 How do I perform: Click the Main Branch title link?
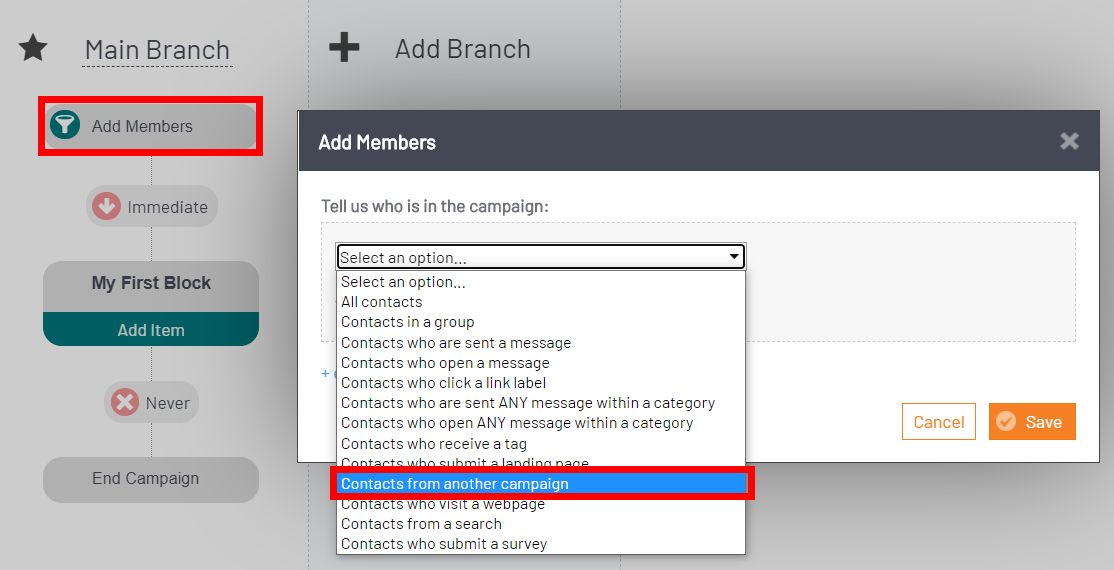[x=157, y=50]
